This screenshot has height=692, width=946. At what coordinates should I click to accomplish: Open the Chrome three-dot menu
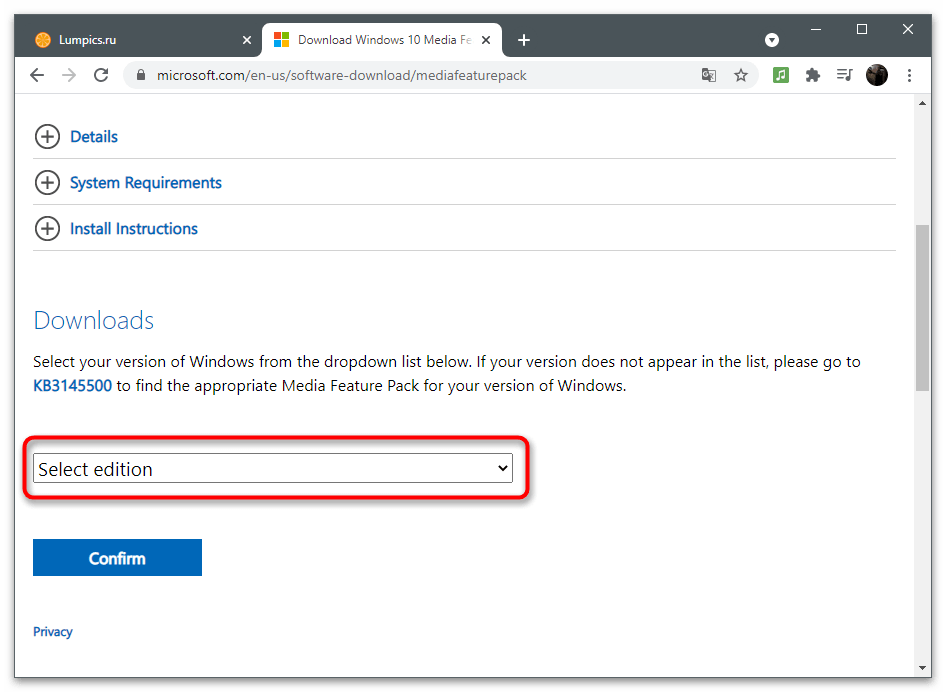pyautogui.click(x=909, y=75)
